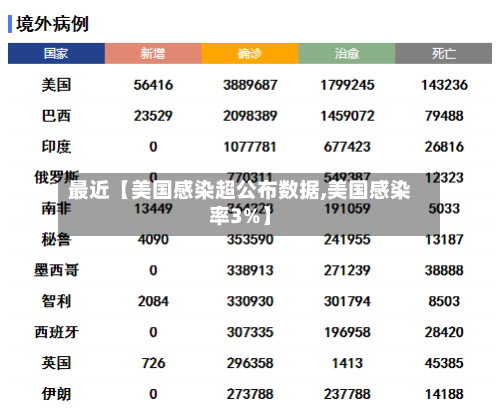
Task: Select confirmed value 296358
Action: click(x=250, y=363)
